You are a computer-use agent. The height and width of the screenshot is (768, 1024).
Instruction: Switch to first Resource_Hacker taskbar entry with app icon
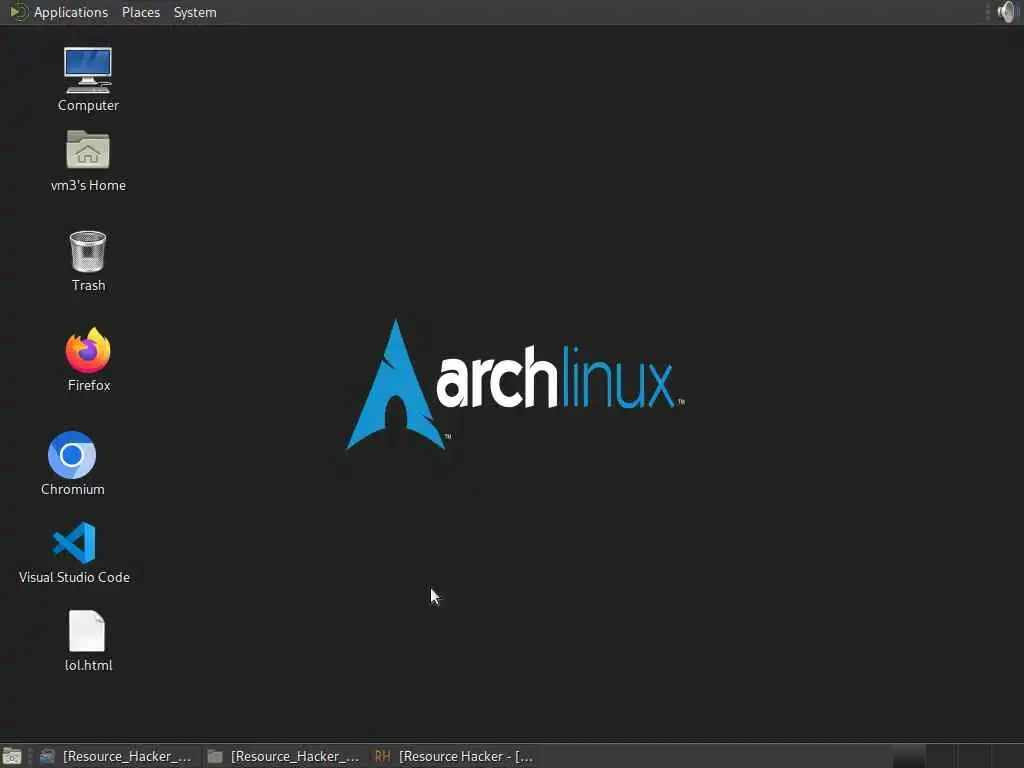coord(116,756)
